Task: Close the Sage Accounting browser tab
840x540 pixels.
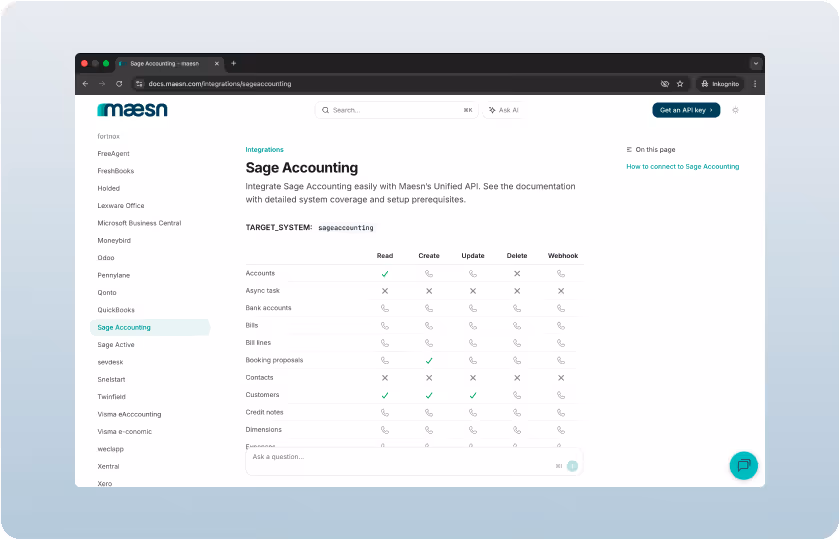Action: pos(217,63)
